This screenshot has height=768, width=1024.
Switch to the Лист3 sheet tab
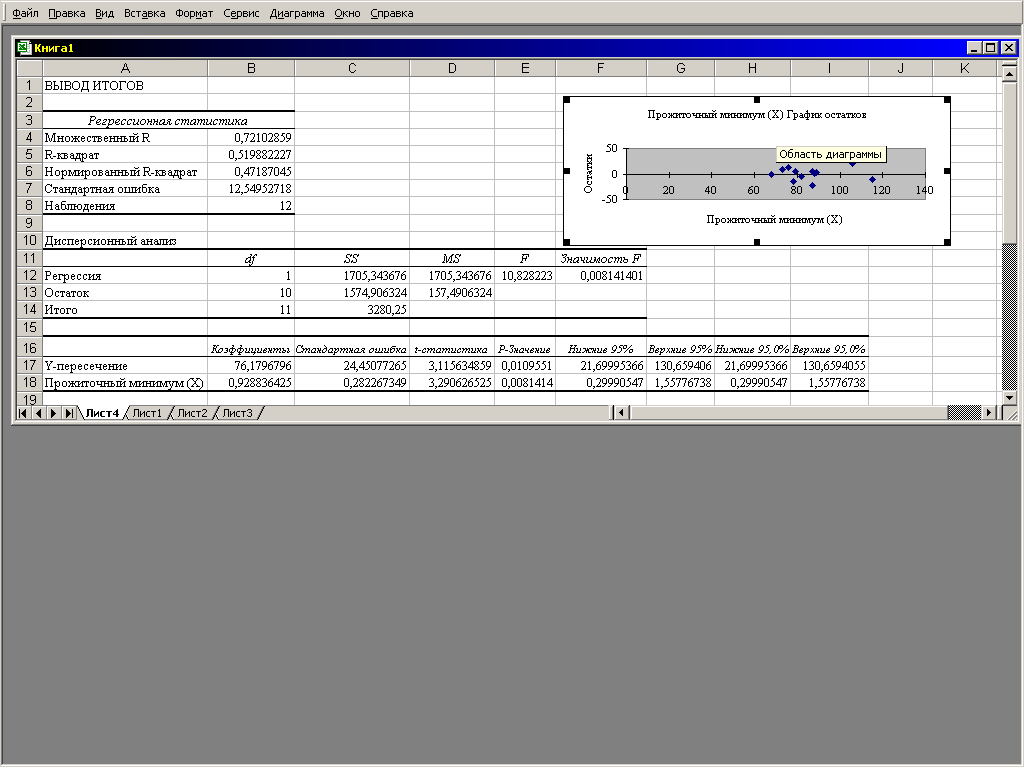[x=237, y=413]
